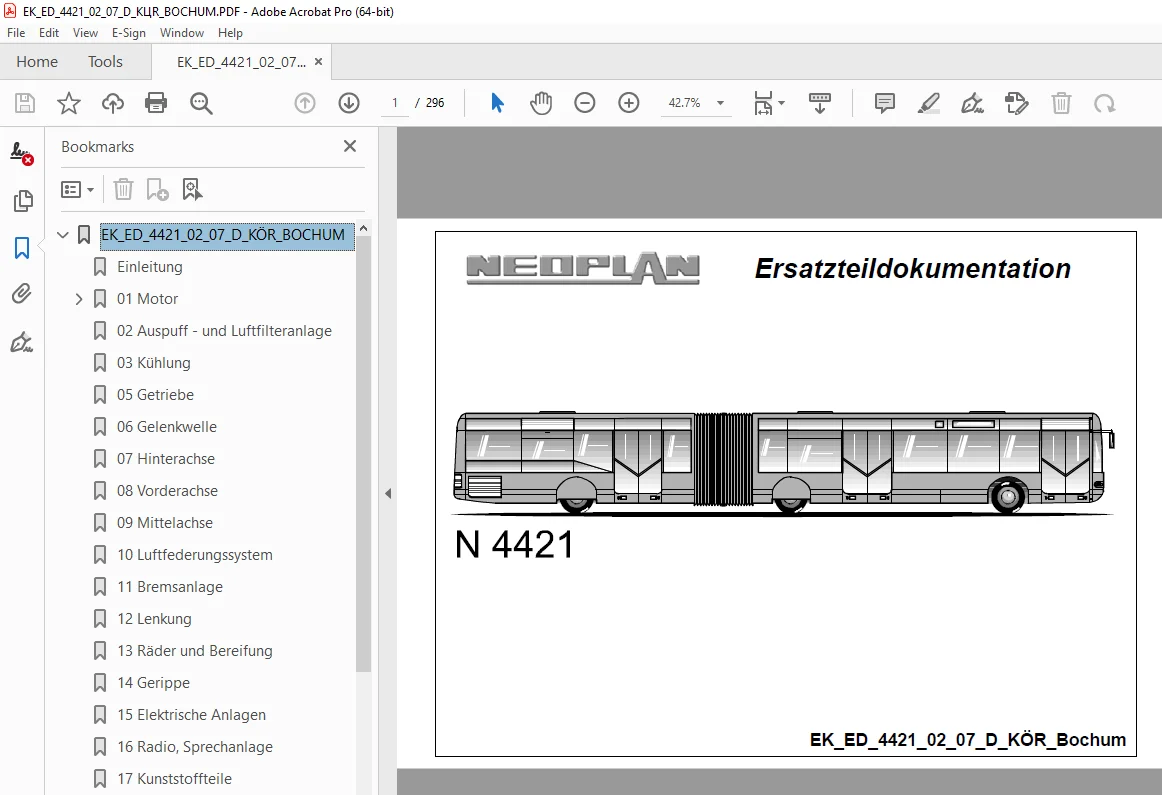Viewport: 1162px width, 795px height.
Task: Open the 13 Räder und Bereifung bookmark
Action: pos(195,651)
